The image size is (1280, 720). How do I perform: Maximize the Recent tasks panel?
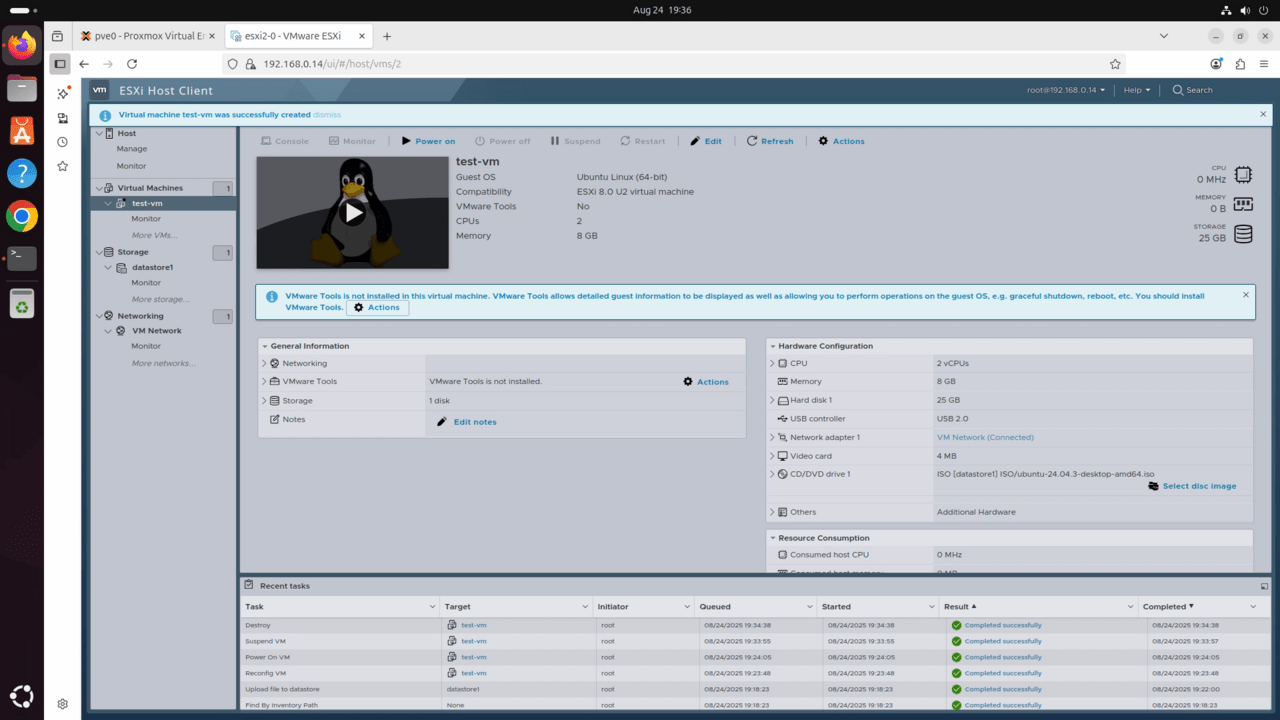tap(1264, 586)
